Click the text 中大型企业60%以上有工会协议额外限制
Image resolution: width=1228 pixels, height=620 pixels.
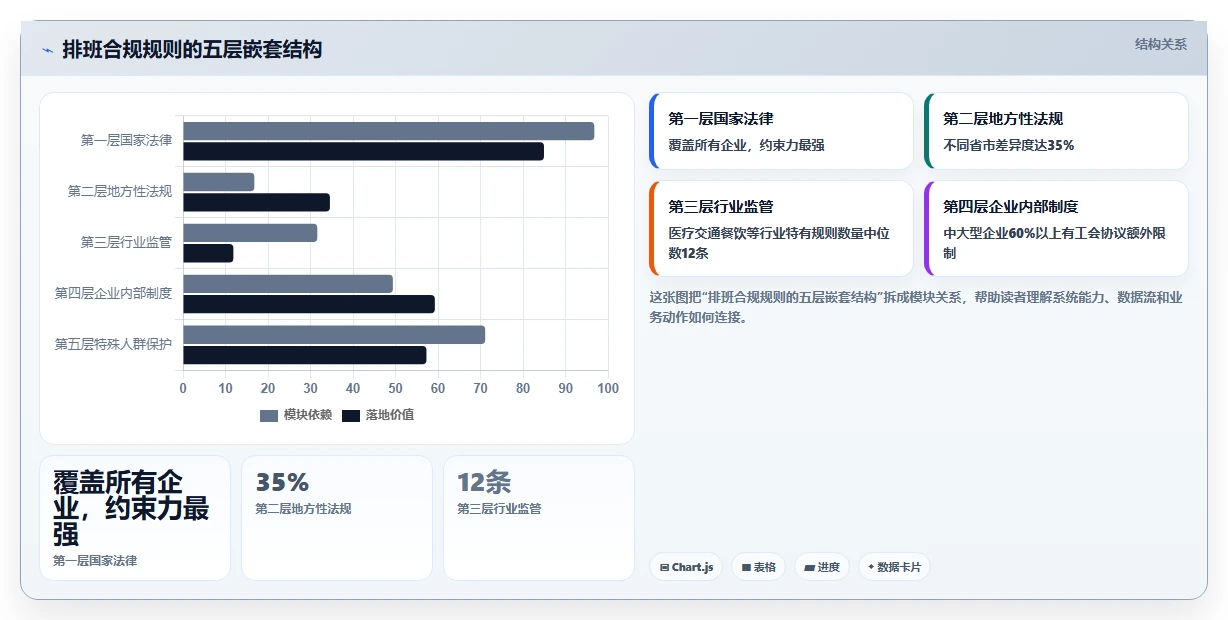pos(1054,243)
